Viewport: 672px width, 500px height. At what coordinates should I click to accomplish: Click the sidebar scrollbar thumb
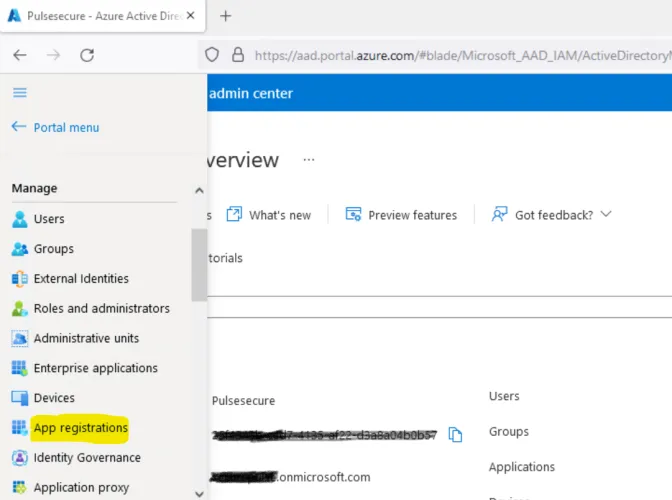[x=199, y=265]
